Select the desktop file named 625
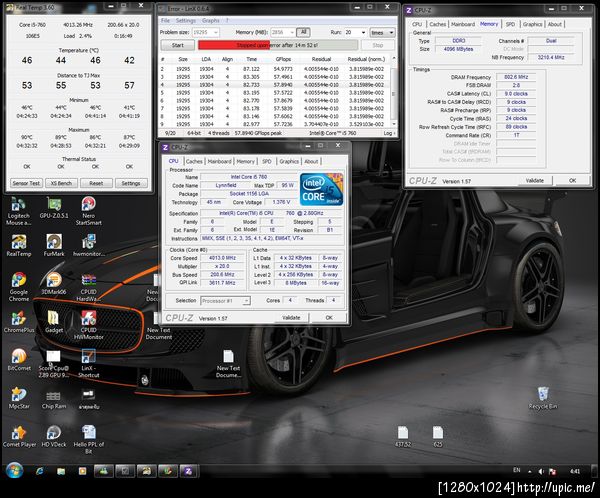This screenshot has width=600, height=498. click(438, 437)
